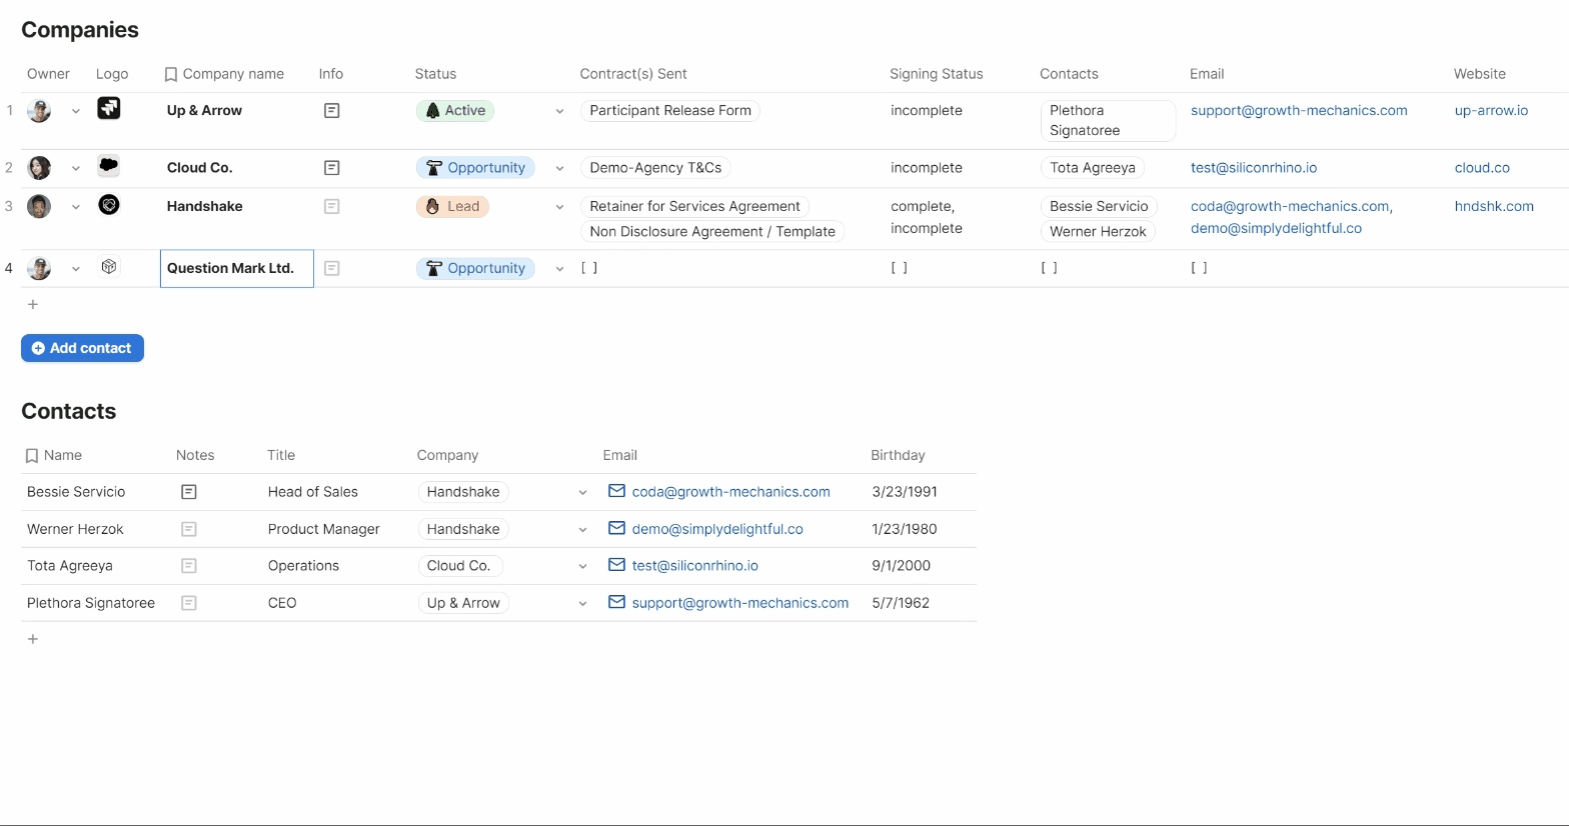Image resolution: width=1569 pixels, height=826 pixels.
Task: Click the Demo-Agency T&Cs contract chip
Action: pyautogui.click(x=656, y=168)
